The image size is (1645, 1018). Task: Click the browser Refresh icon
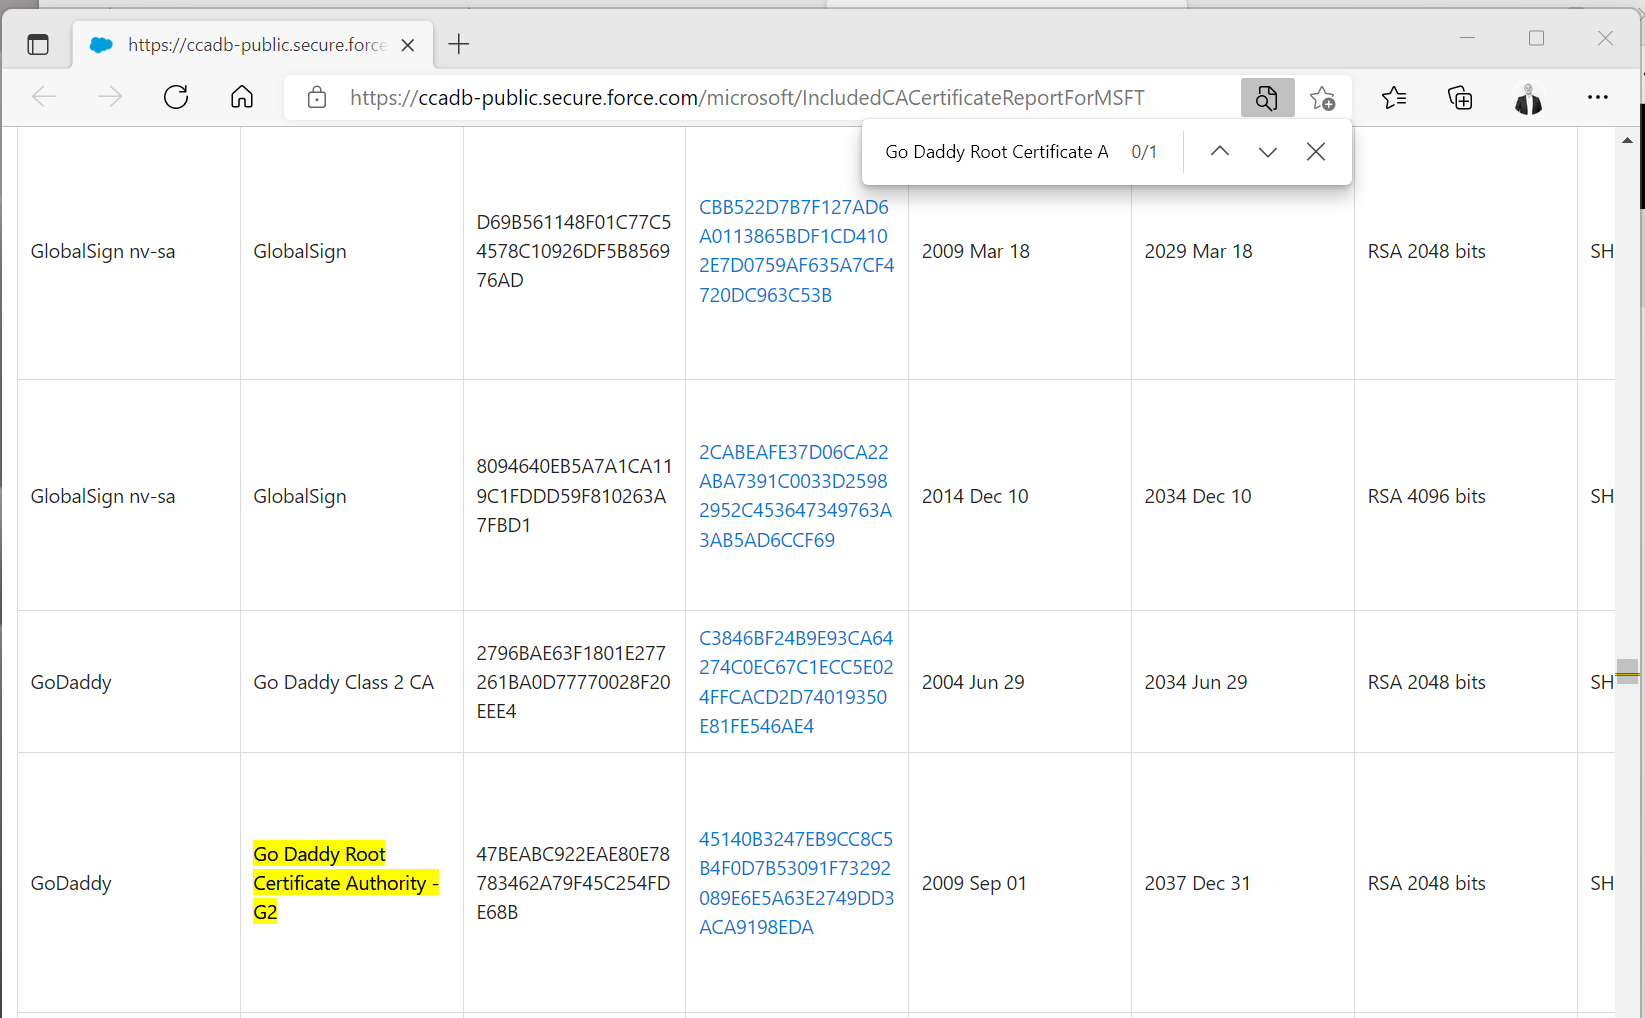[x=176, y=97]
